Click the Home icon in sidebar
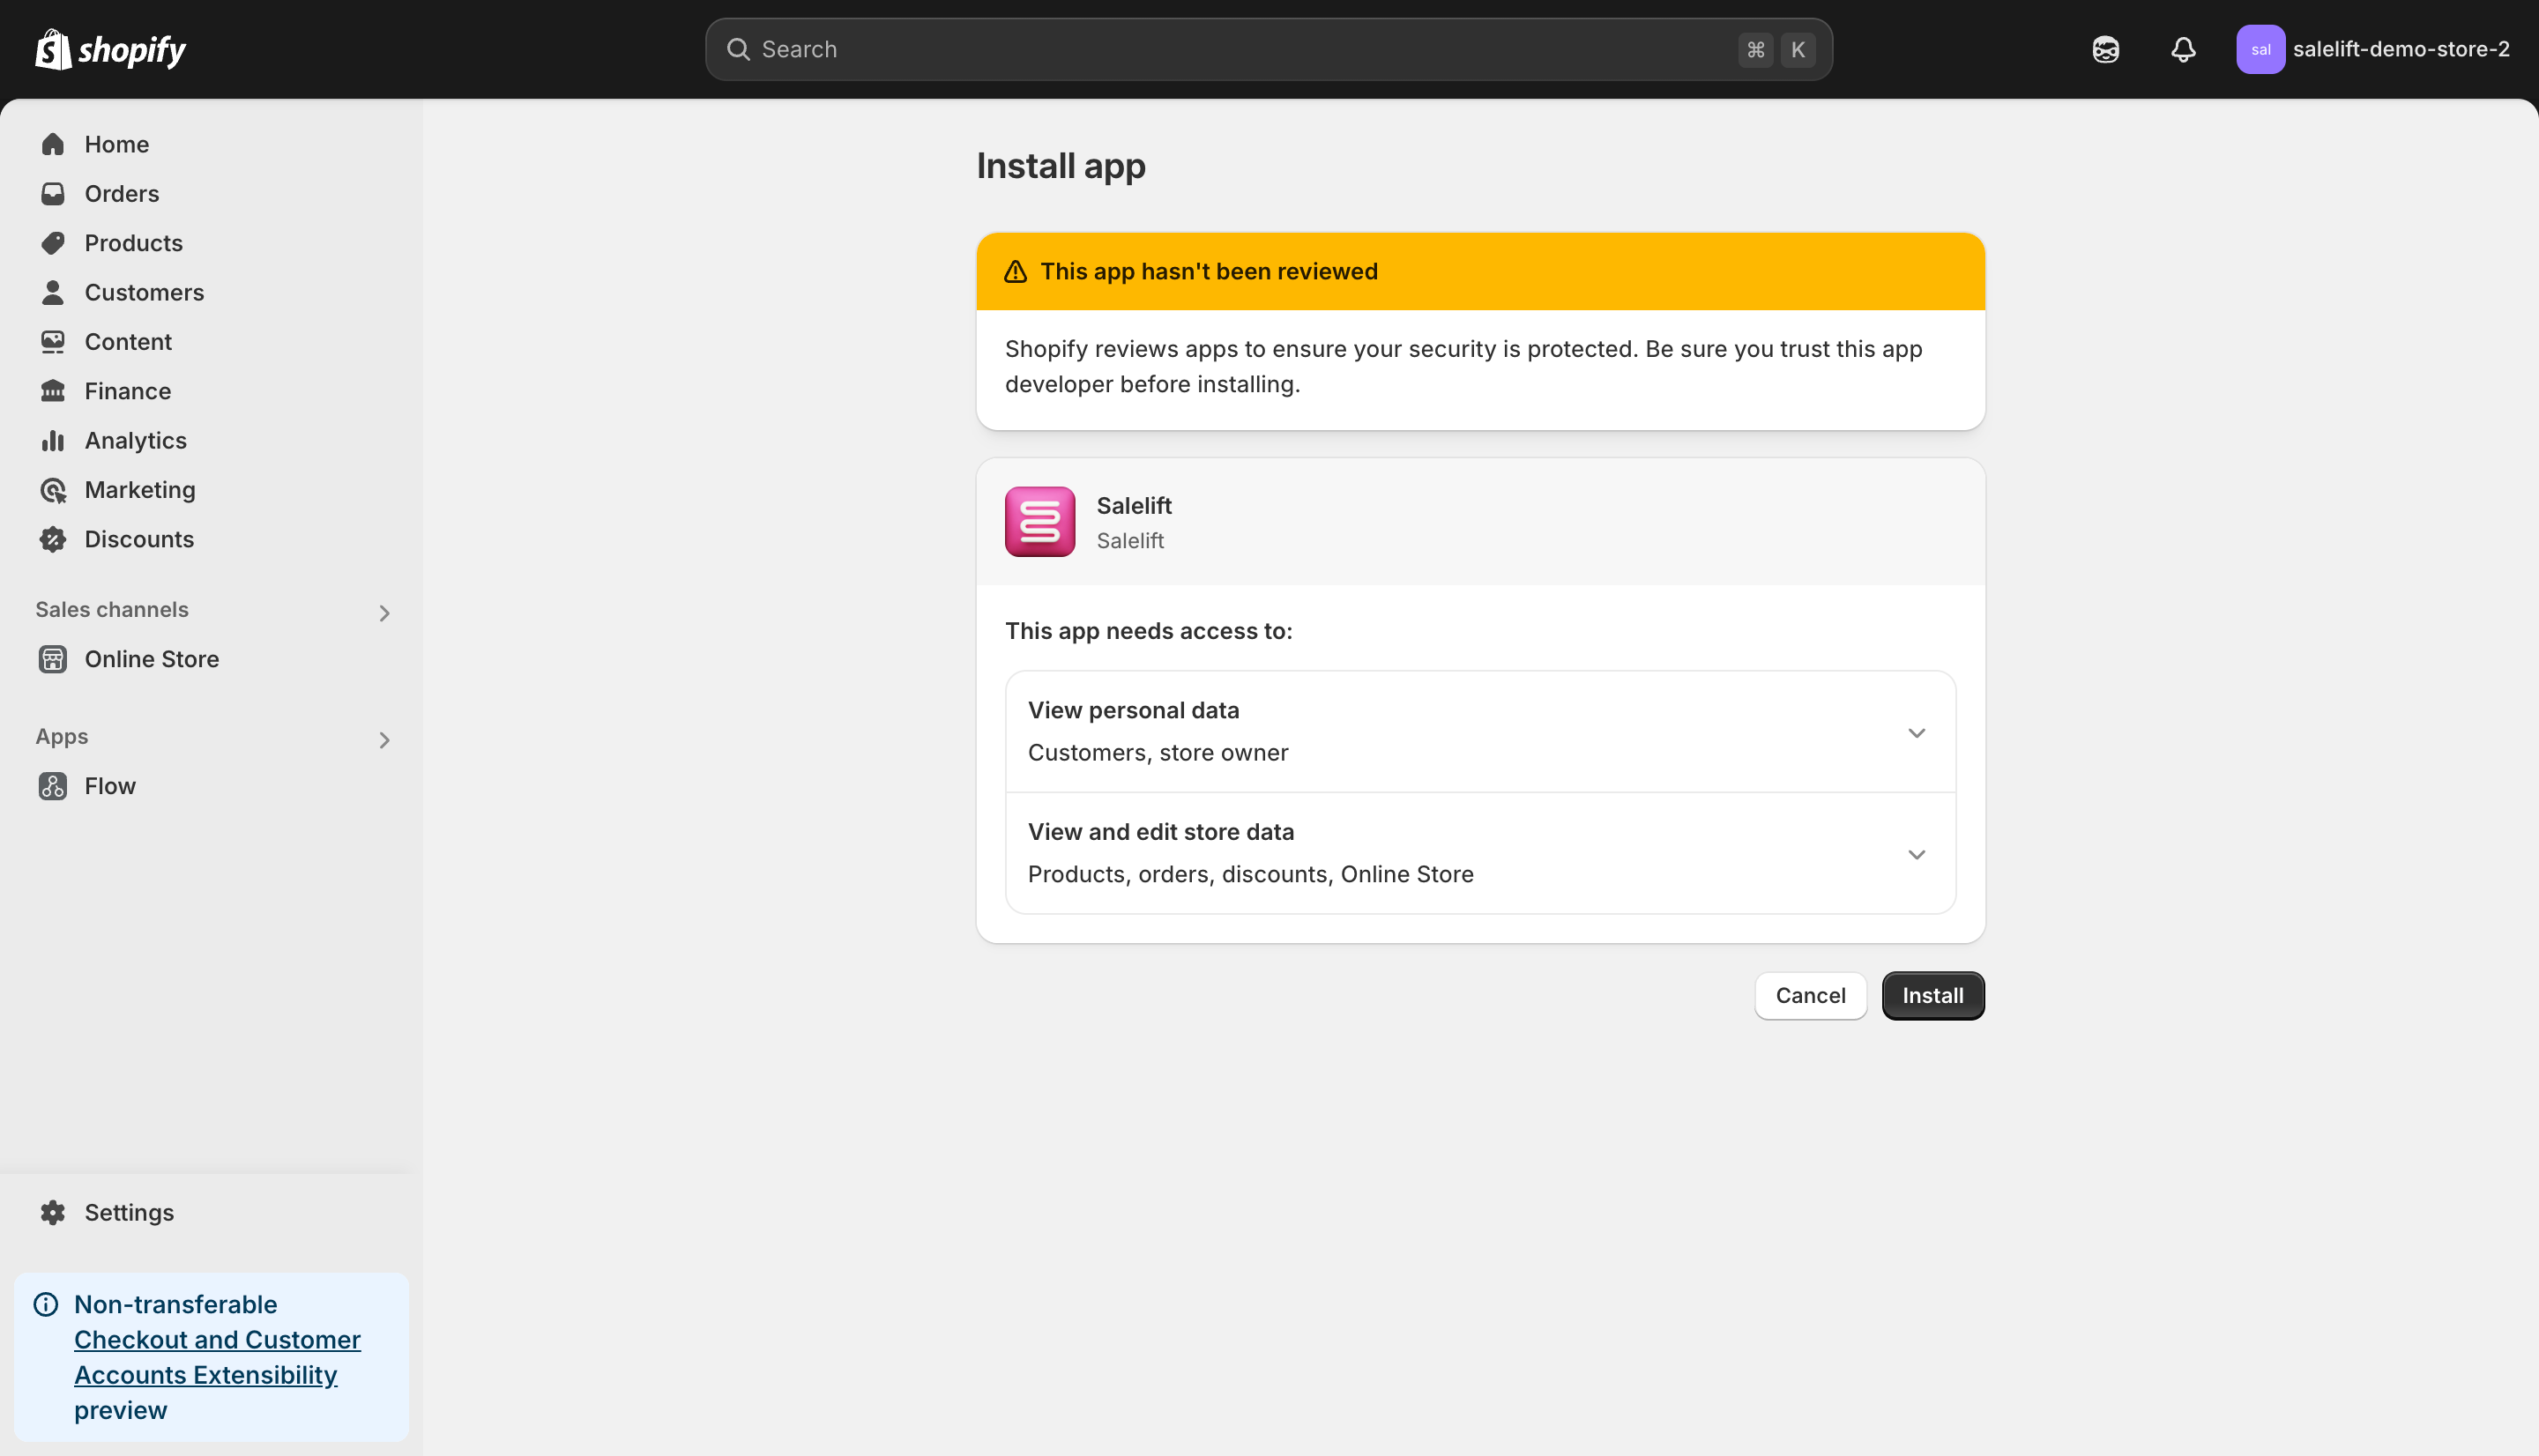This screenshot has height=1456, width=2539. (x=53, y=144)
